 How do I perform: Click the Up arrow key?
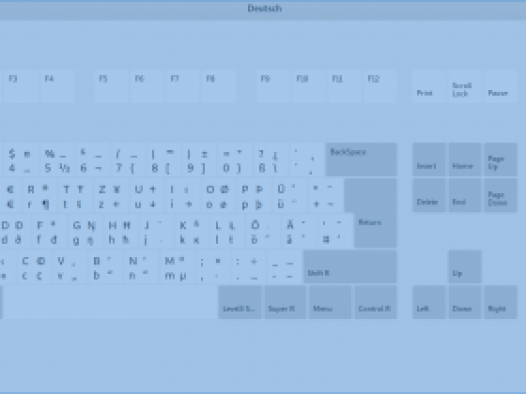465,267
